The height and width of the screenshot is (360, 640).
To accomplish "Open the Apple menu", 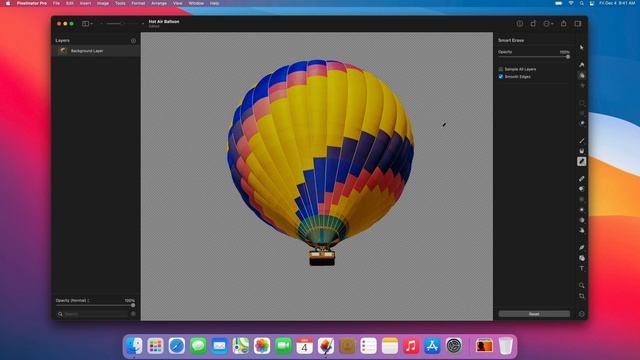I will point(8,3).
